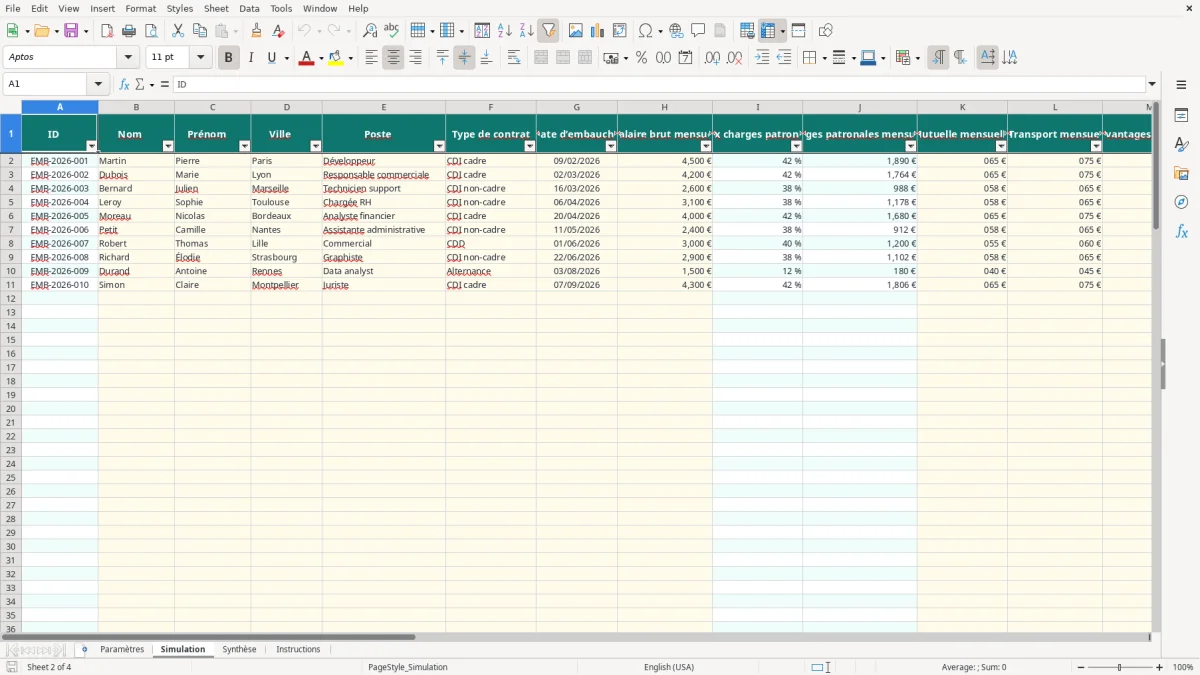
Task: Switch to the Paramètres sheet tab
Action: pos(122,649)
